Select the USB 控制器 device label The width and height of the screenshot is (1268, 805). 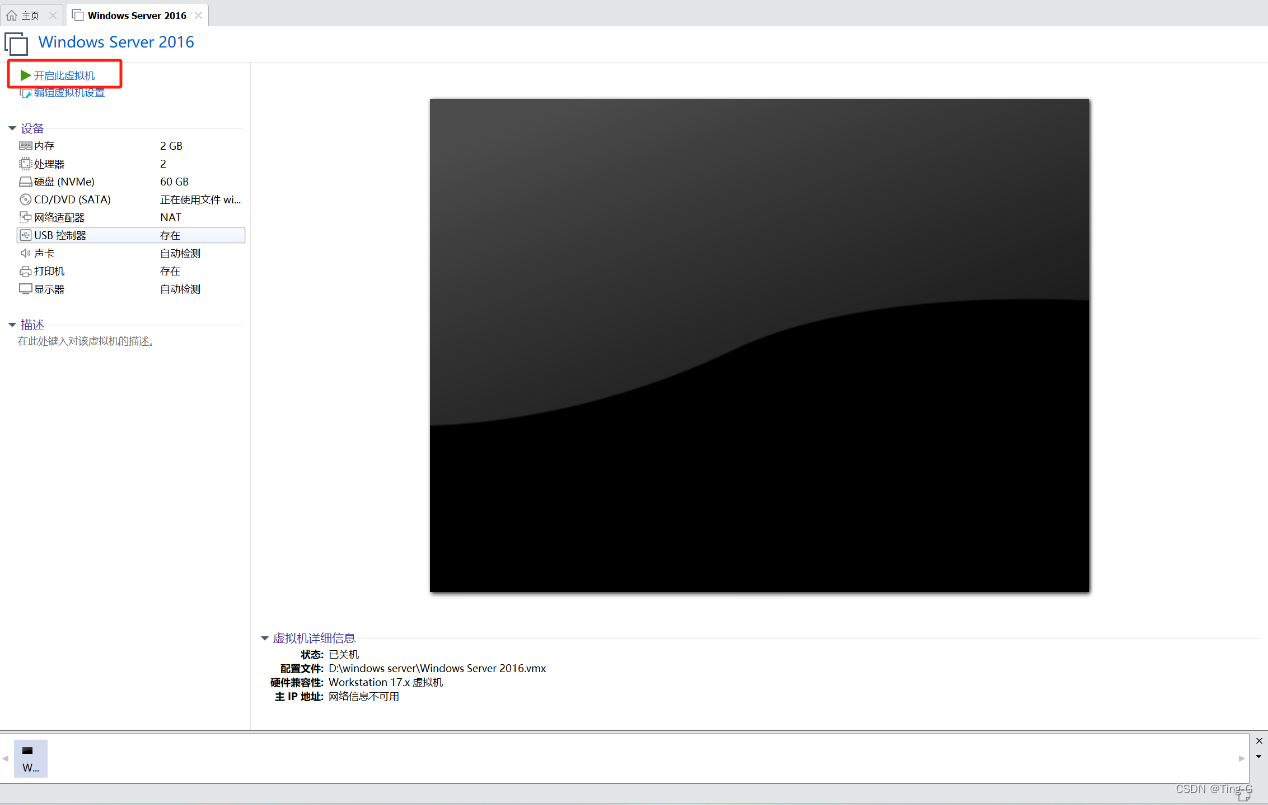pyautogui.click(x=60, y=235)
